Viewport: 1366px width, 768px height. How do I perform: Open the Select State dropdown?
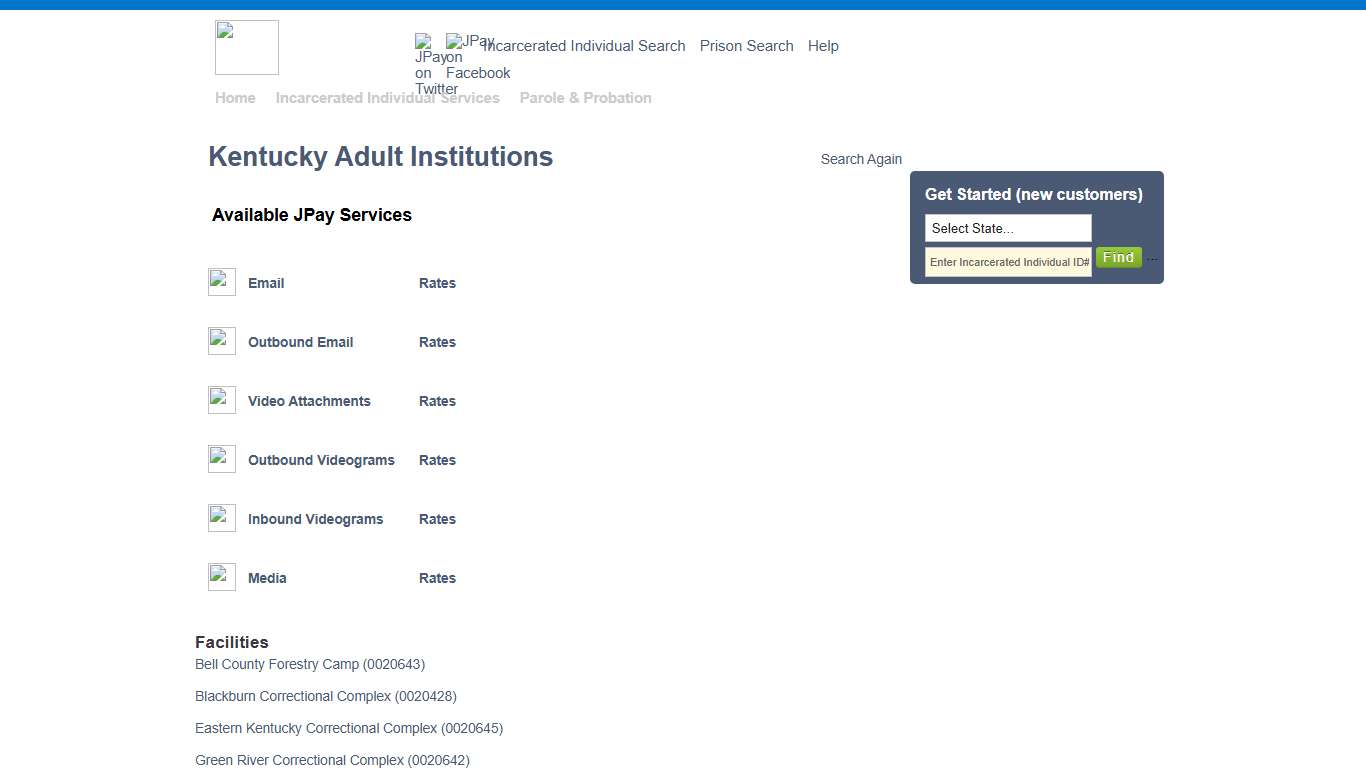coord(1007,228)
